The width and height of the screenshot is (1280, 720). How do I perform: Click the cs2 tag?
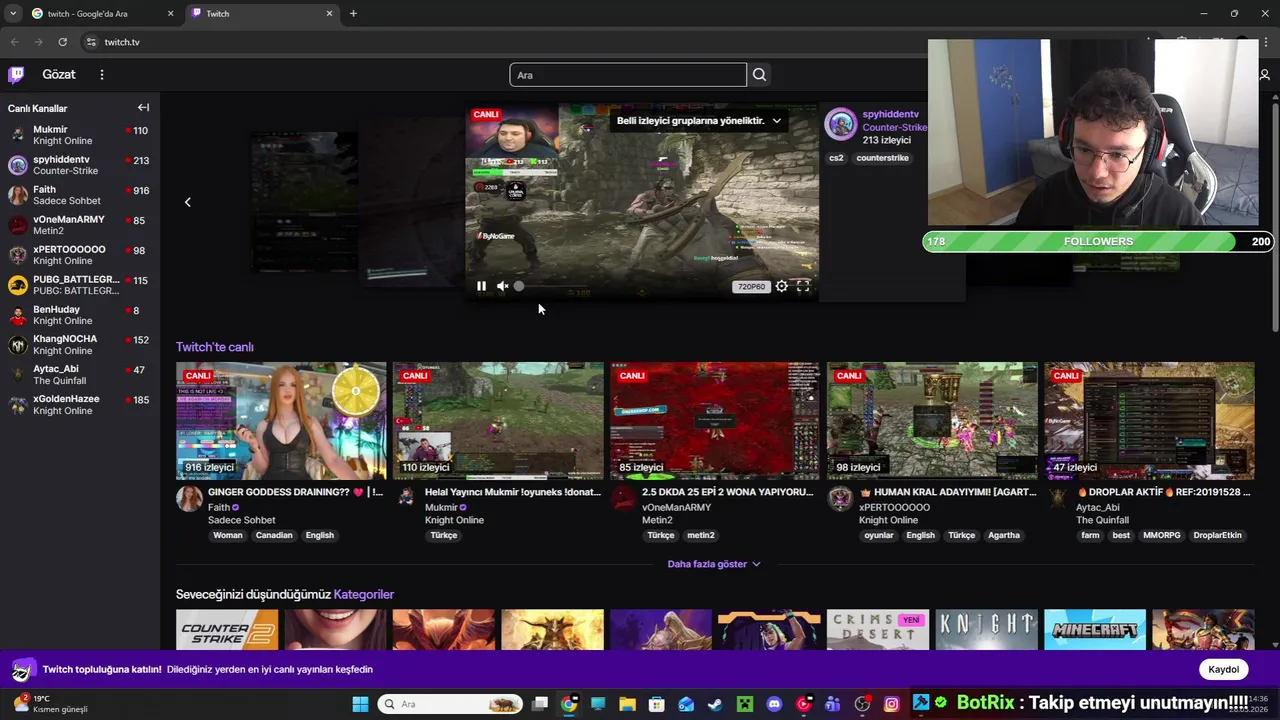(836, 158)
